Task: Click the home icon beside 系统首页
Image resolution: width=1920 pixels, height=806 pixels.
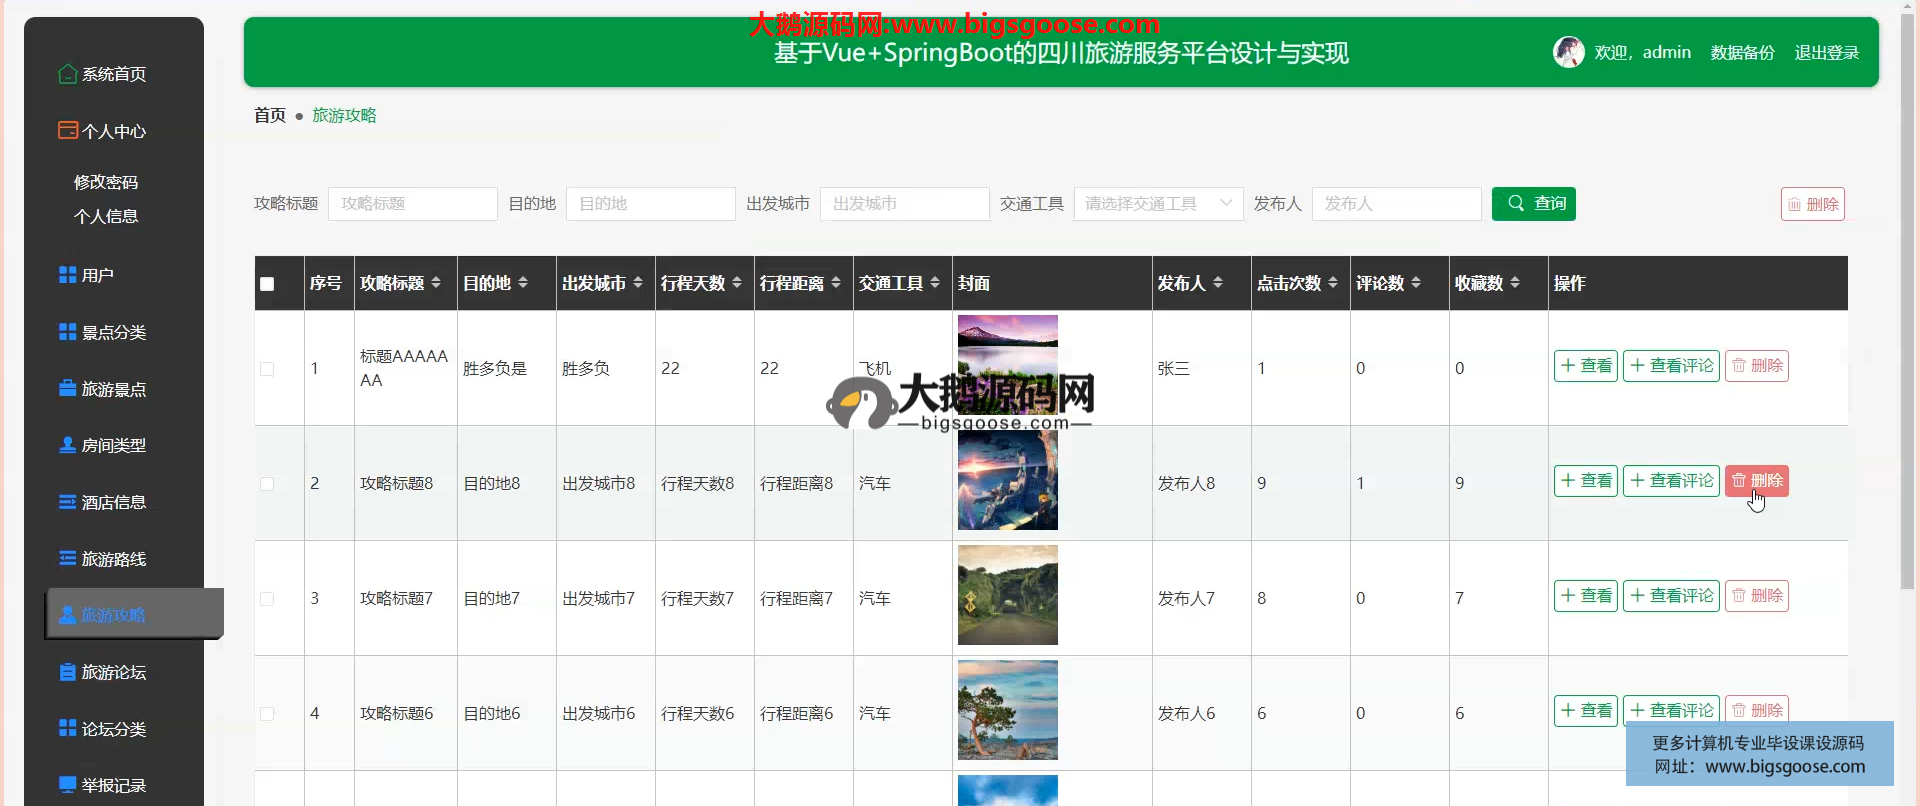Action: pos(67,74)
